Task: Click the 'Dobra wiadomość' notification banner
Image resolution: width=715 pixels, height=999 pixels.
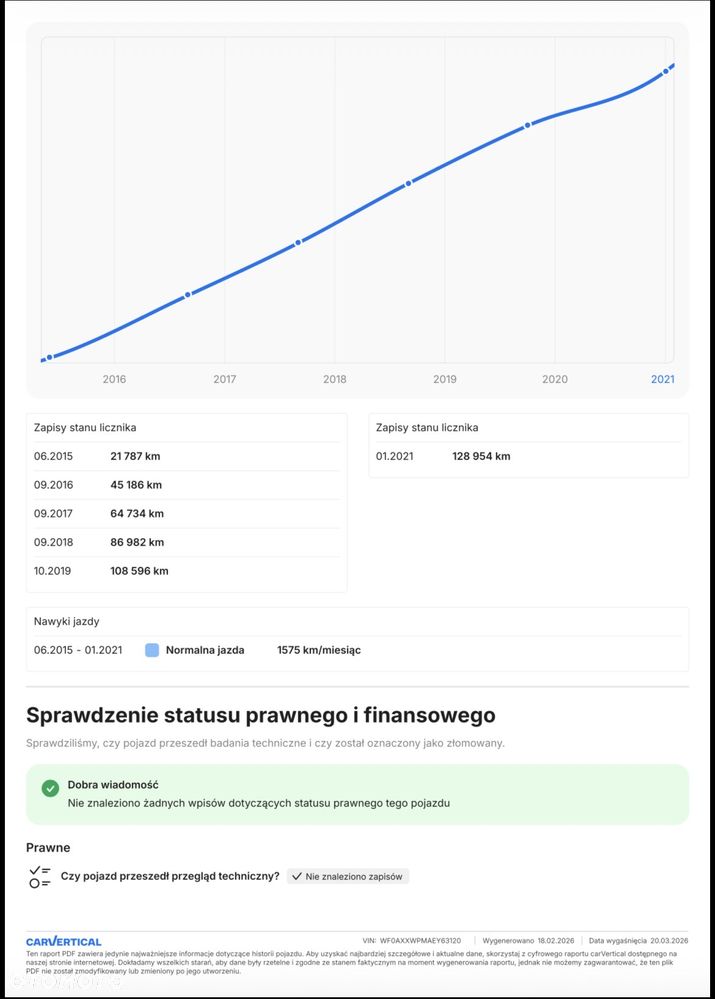Action: point(357,794)
